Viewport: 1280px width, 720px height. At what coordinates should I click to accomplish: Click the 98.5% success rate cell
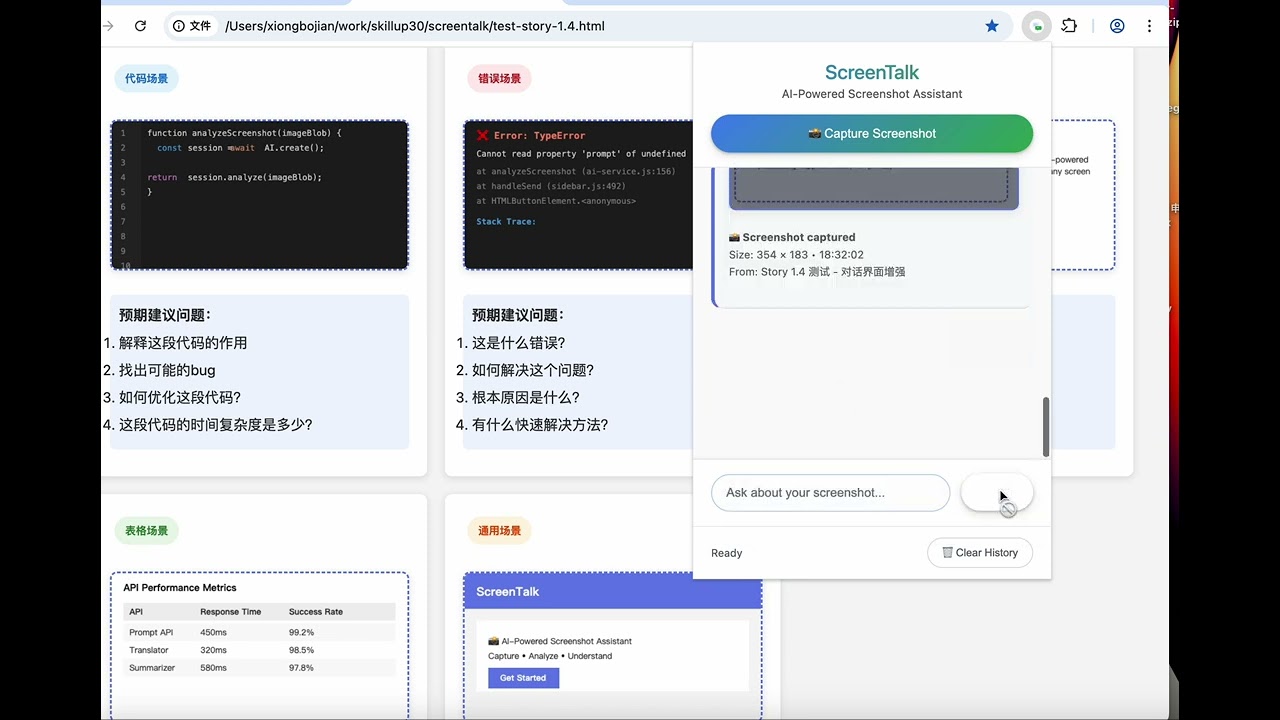point(301,650)
